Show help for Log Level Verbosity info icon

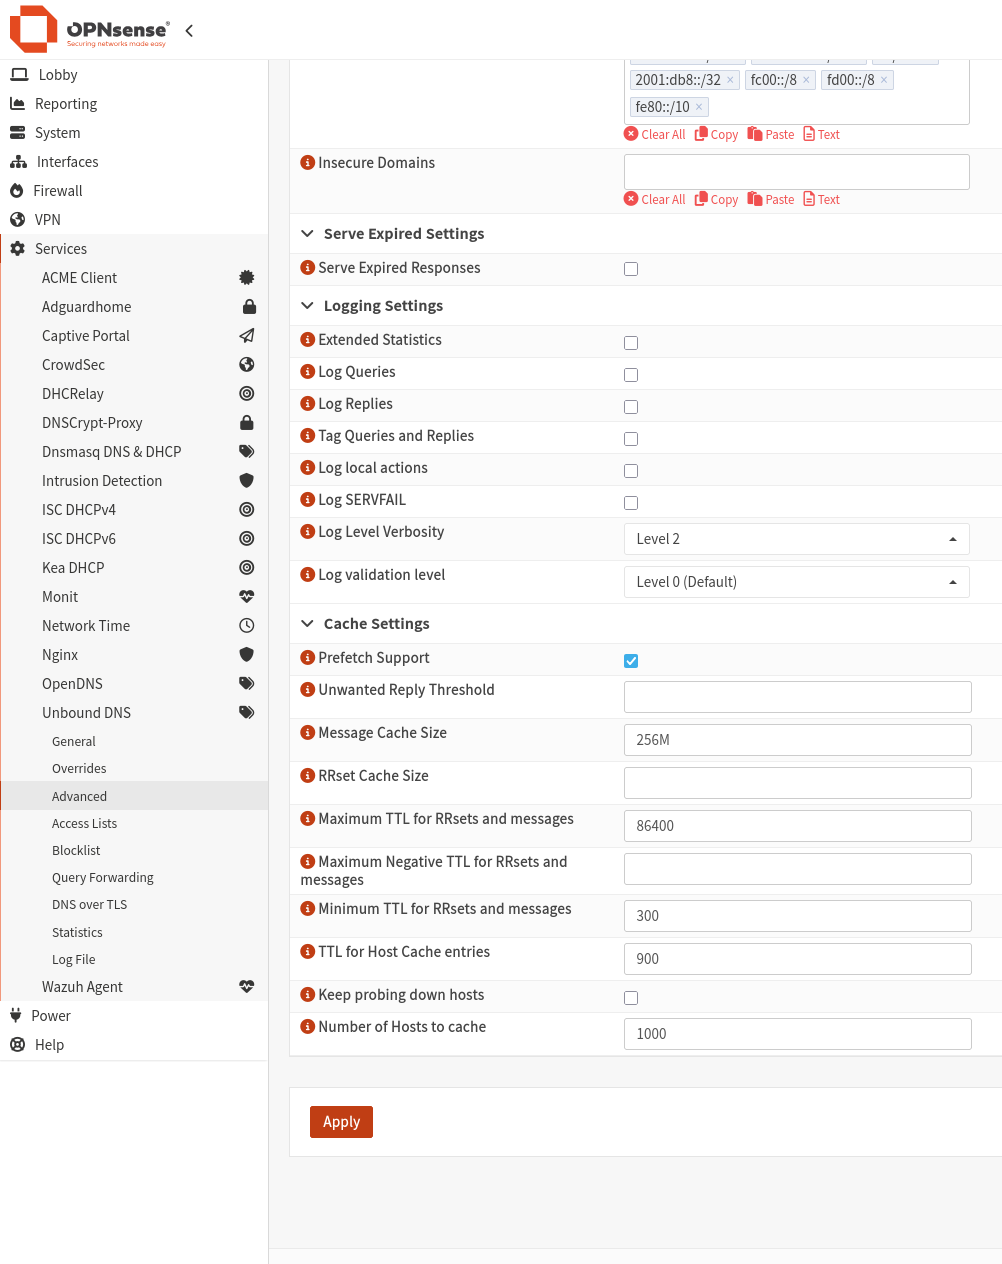click(x=308, y=531)
